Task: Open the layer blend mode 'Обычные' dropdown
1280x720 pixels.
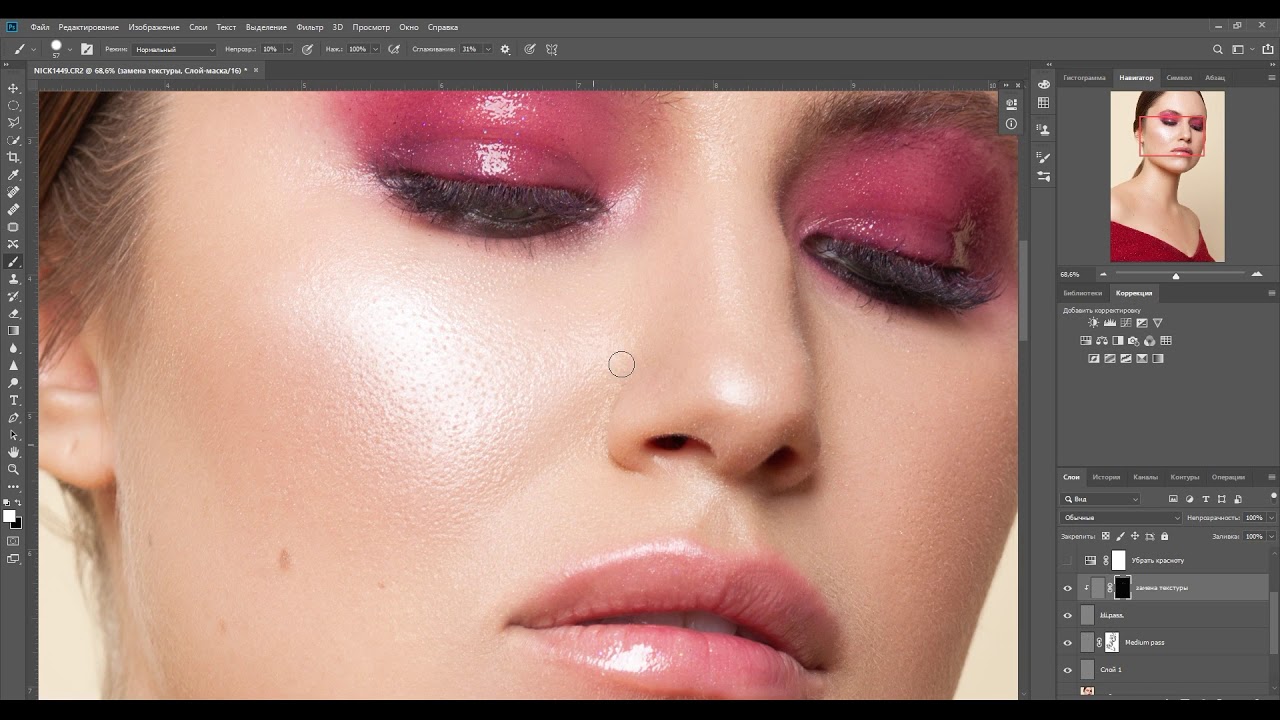Action: point(1121,518)
